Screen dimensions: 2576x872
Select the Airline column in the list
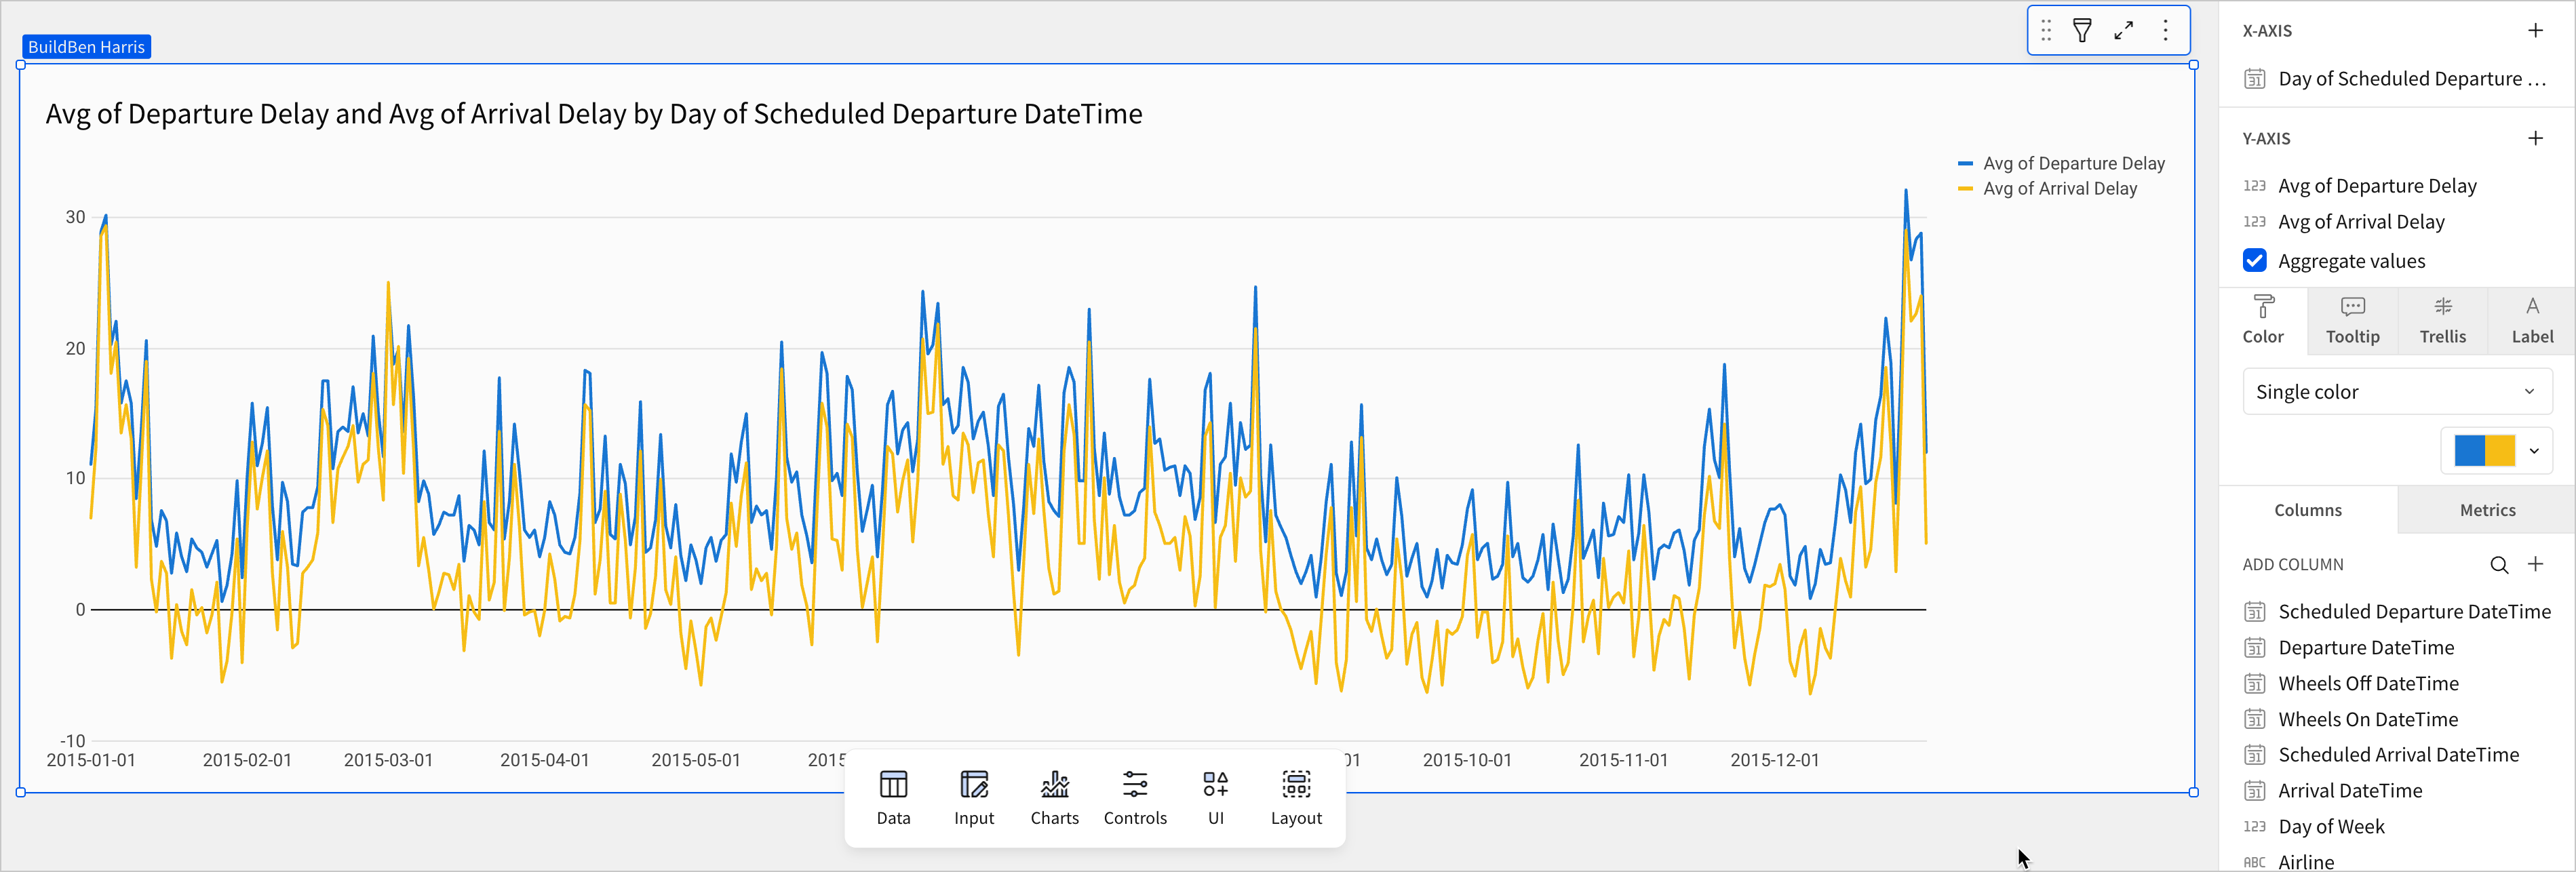[x=2305, y=861]
